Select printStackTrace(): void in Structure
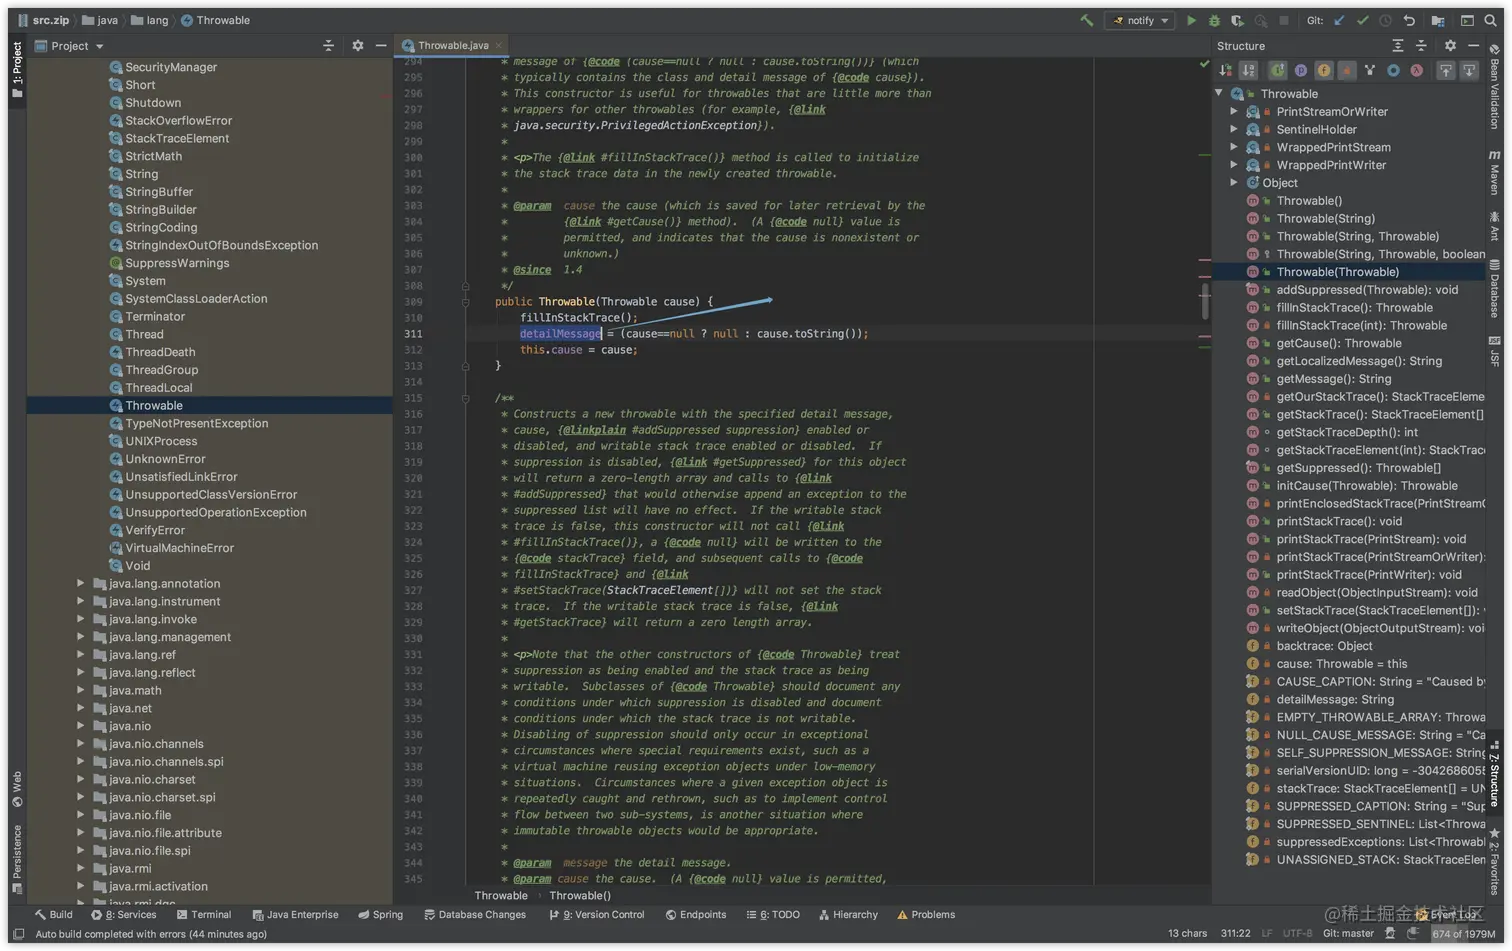Screen dimensions: 1512x951 [1339, 521]
